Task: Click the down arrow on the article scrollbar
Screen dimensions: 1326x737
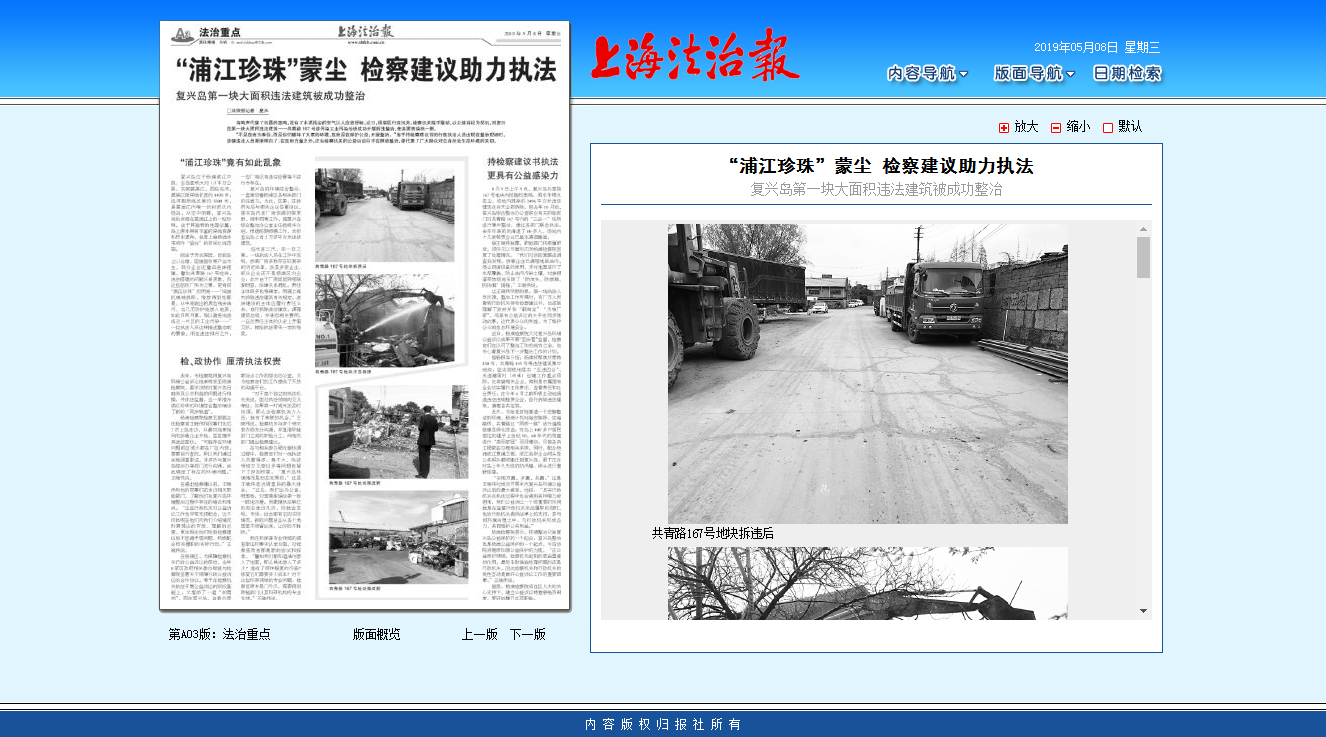Action: (x=1144, y=613)
